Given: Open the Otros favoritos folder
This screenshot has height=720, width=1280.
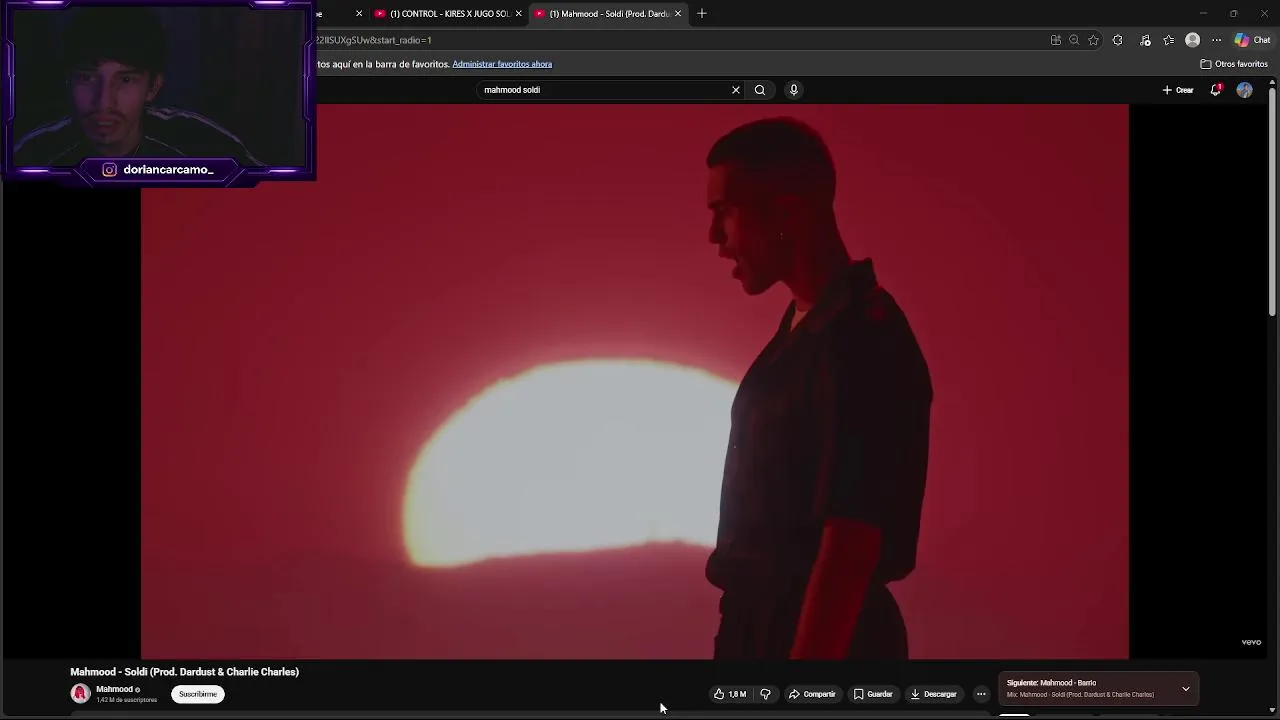Looking at the screenshot, I should pos(1234,64).
